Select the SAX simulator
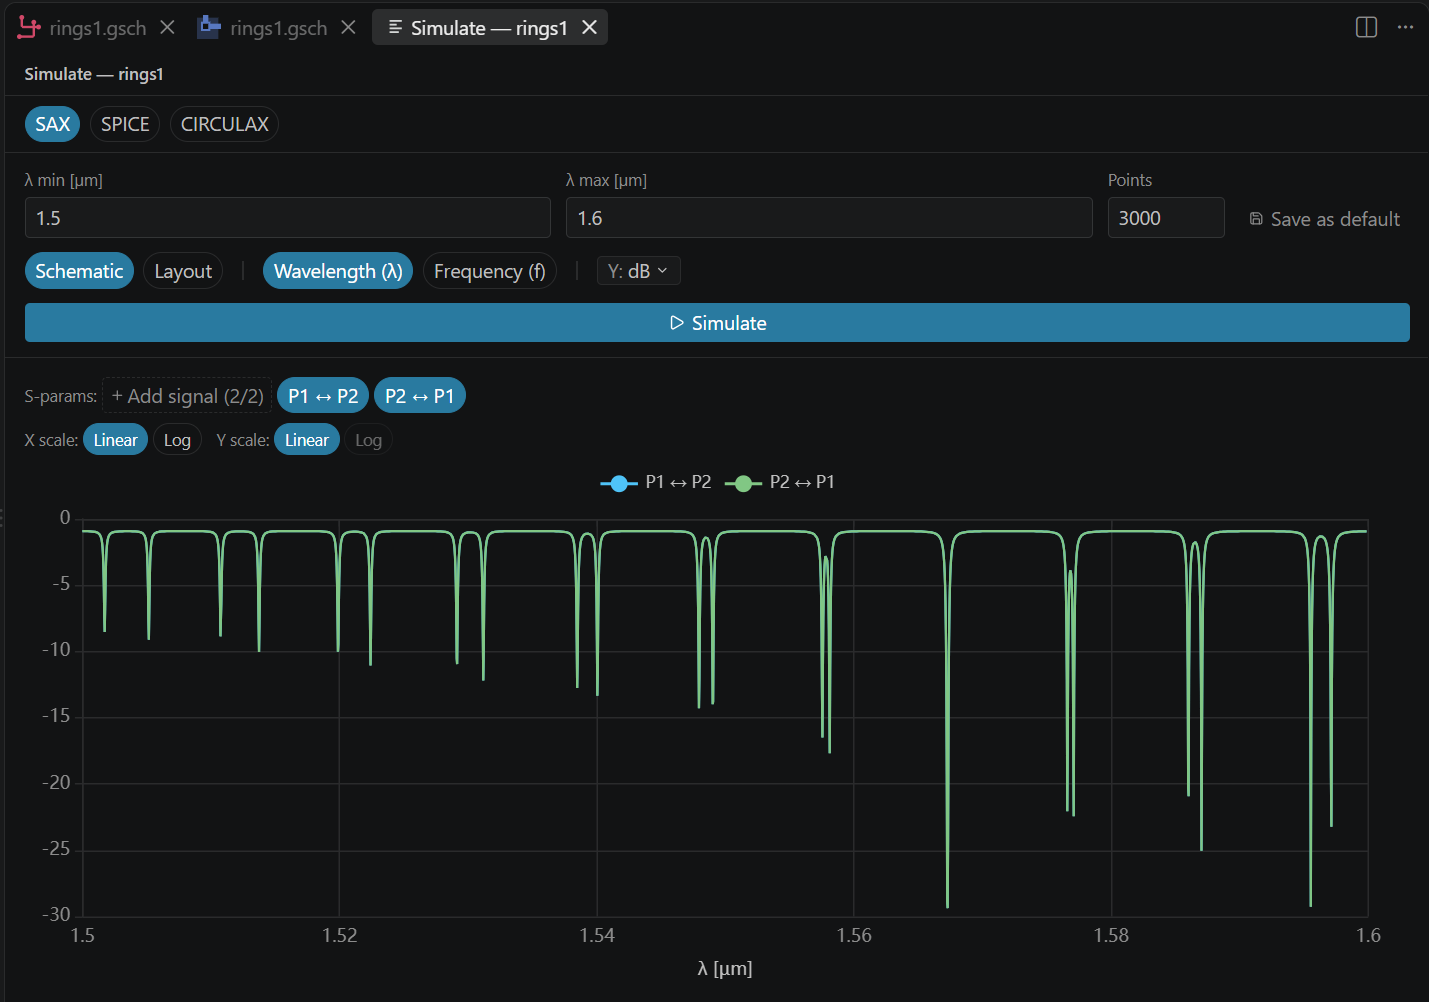 point(52,124)
